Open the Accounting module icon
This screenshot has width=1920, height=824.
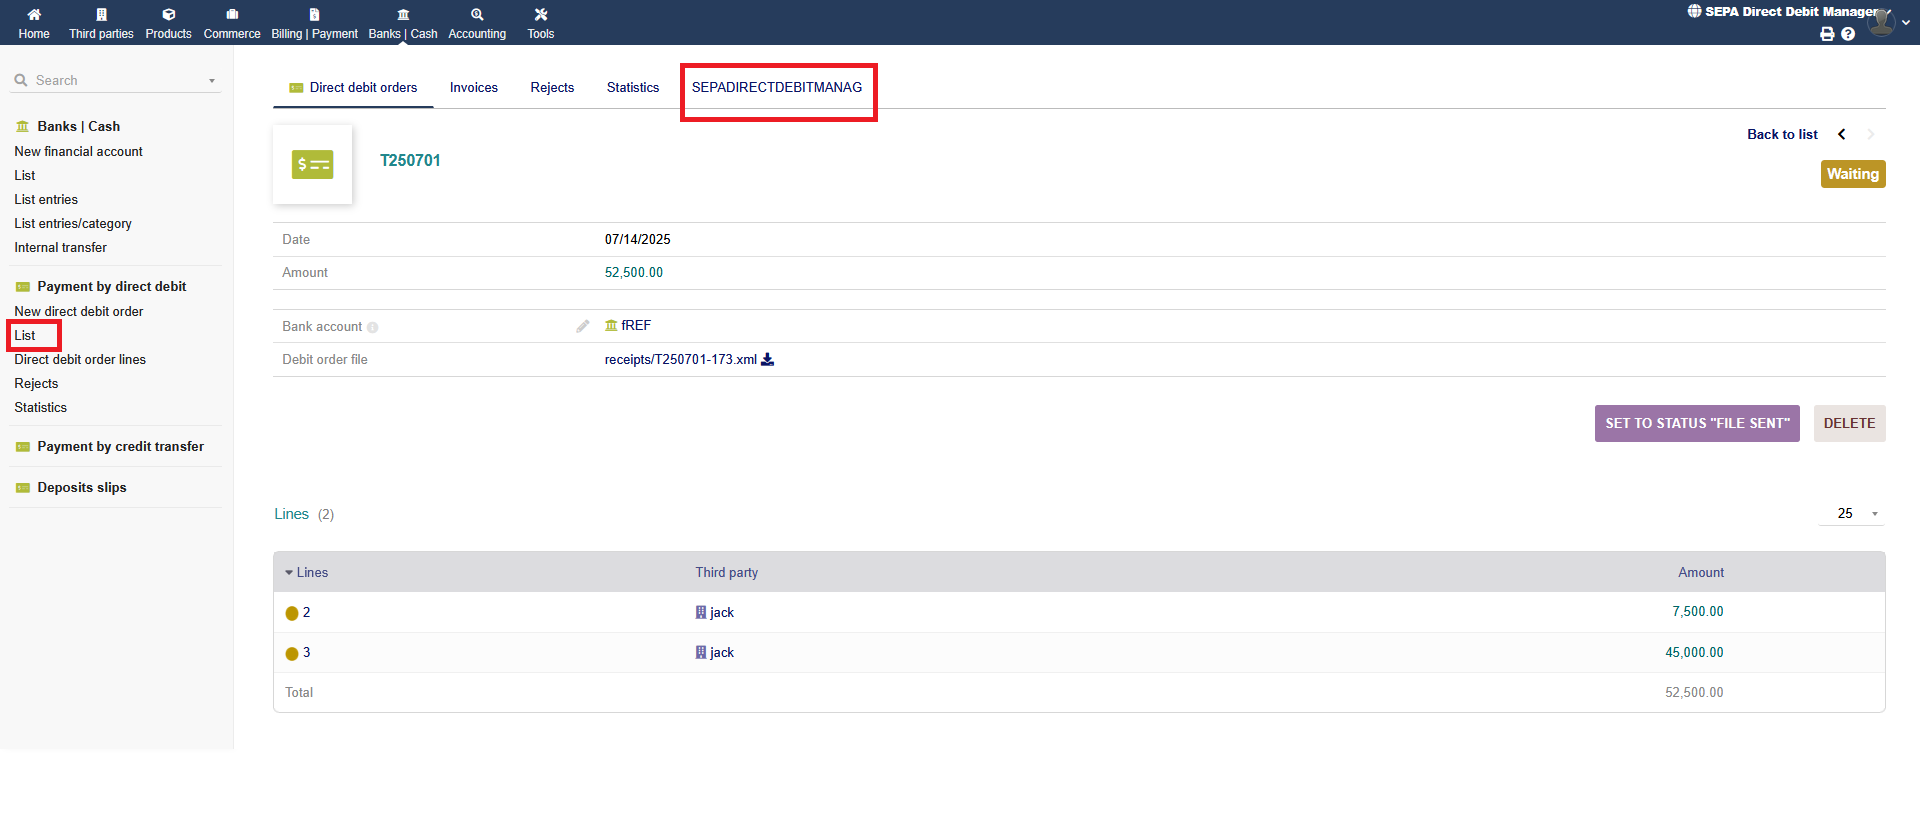(x=477, y=15)
